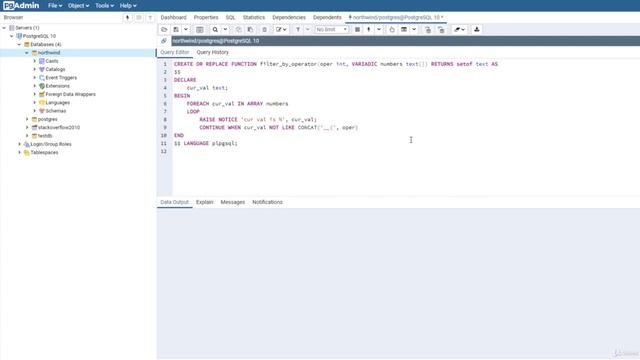Switch to the Query Editor tab

[175, 52]
